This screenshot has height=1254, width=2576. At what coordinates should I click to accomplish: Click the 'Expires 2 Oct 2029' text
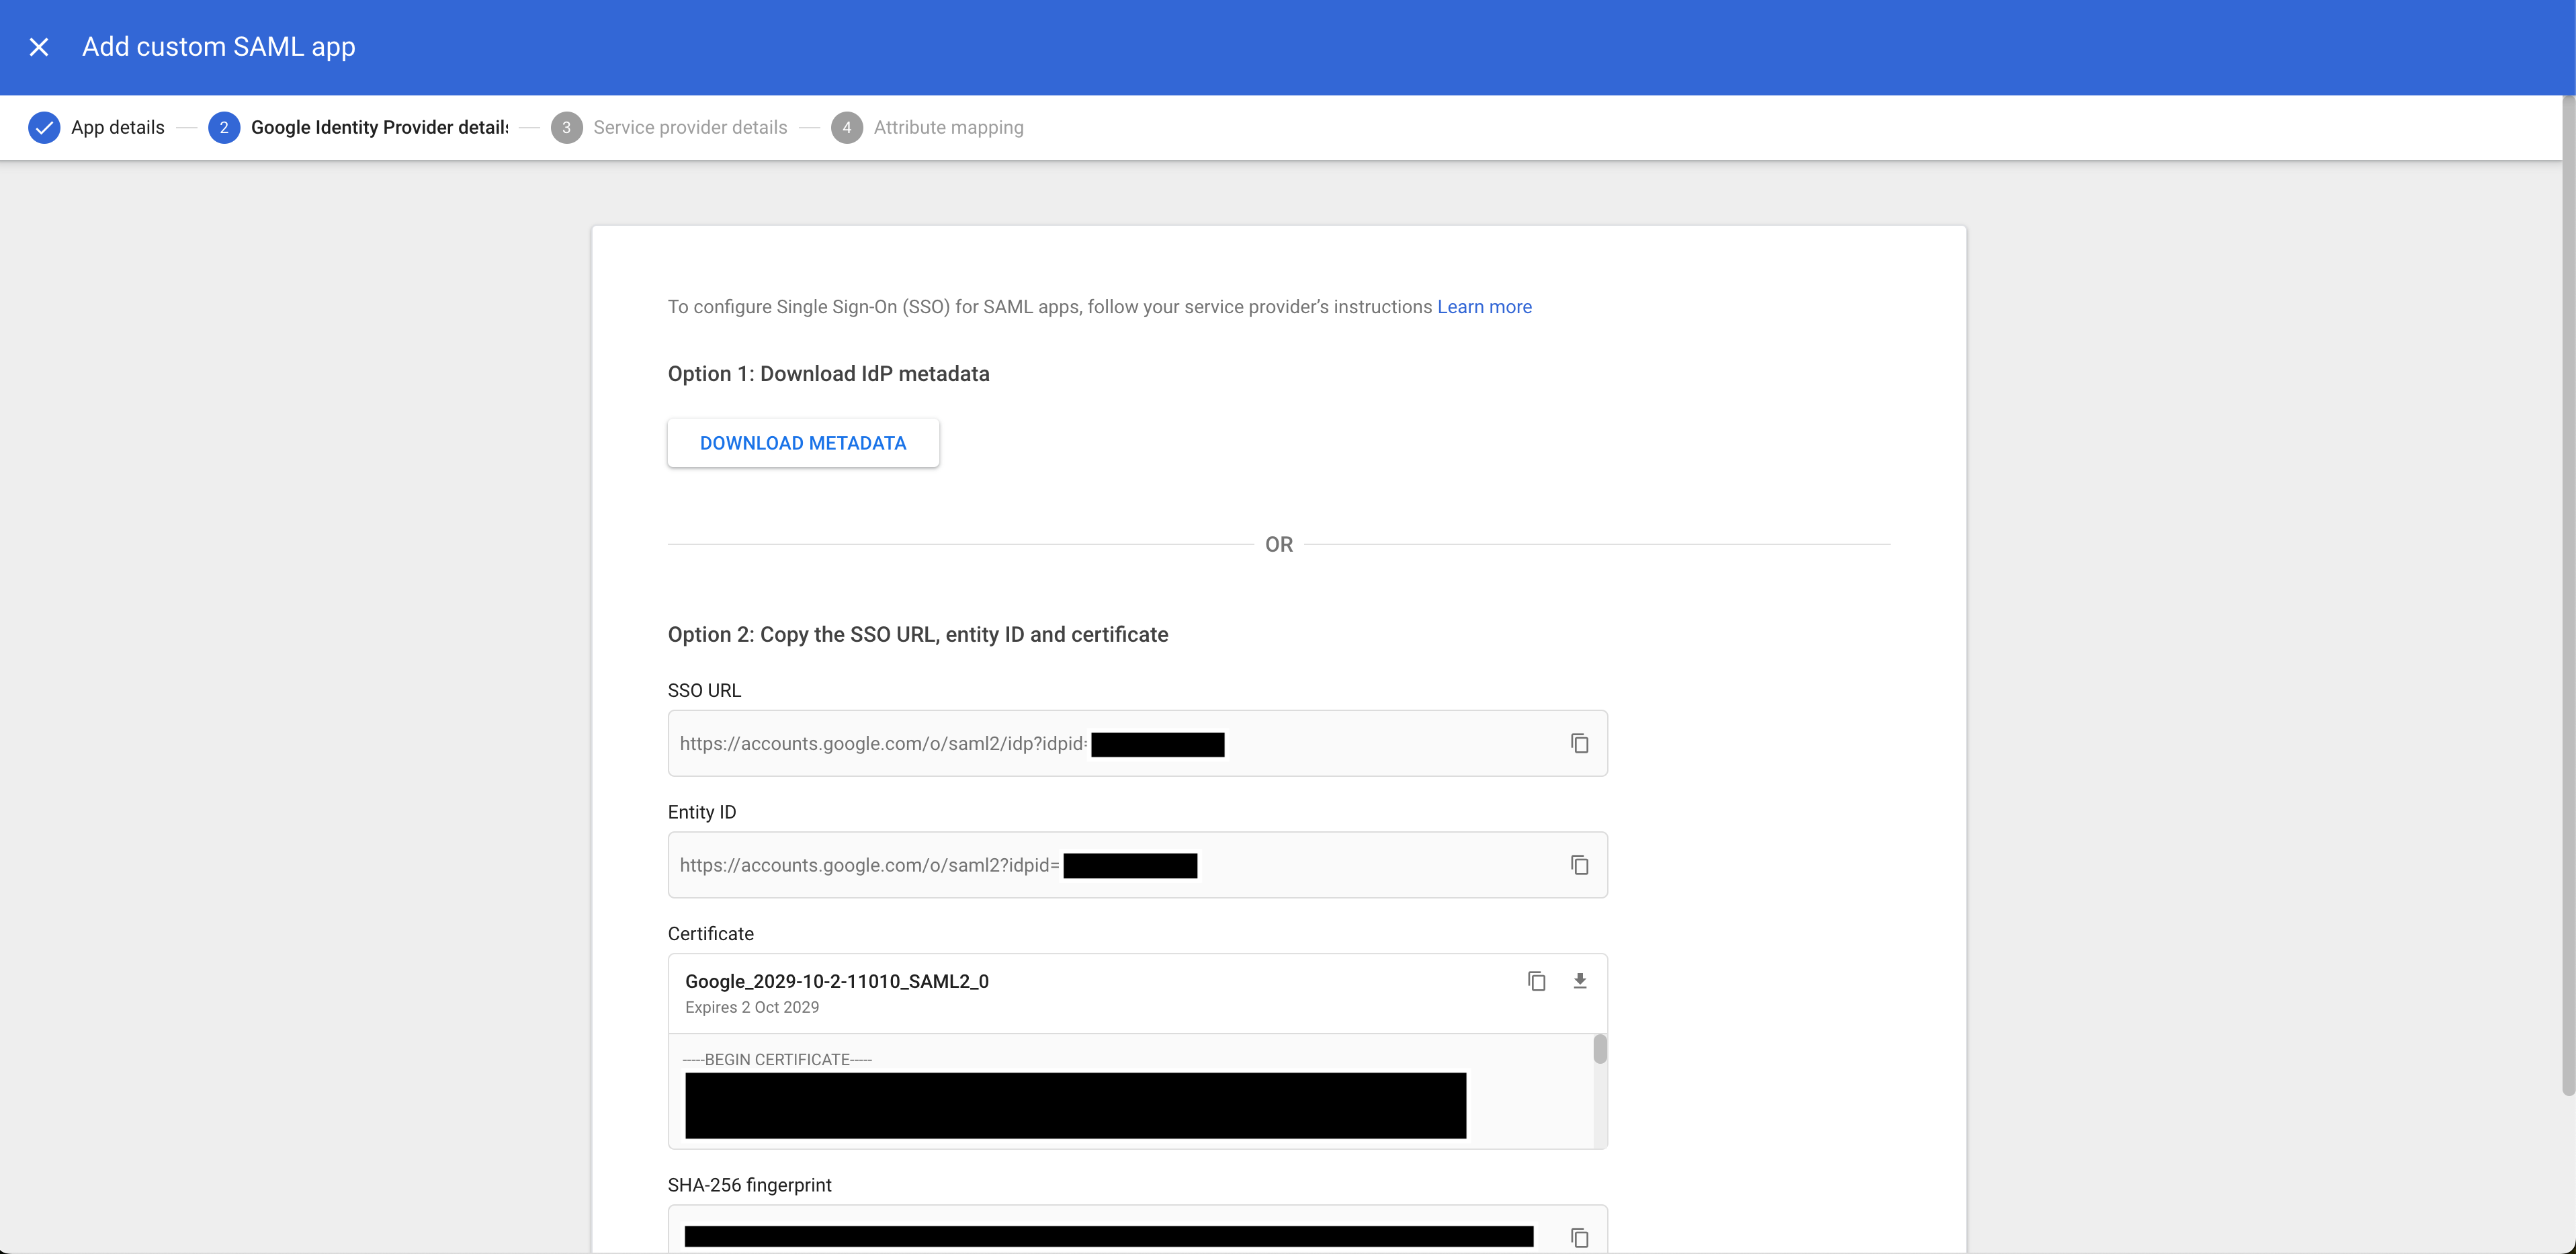tap(752, 1007)
